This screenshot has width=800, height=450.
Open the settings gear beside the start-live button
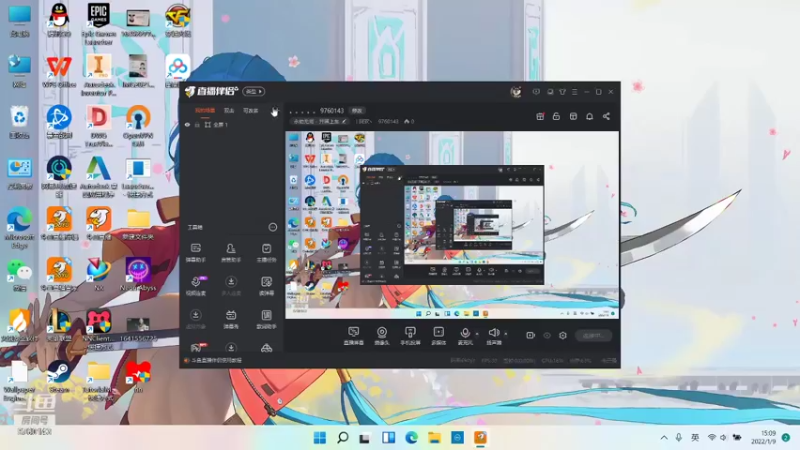point(563,335)
